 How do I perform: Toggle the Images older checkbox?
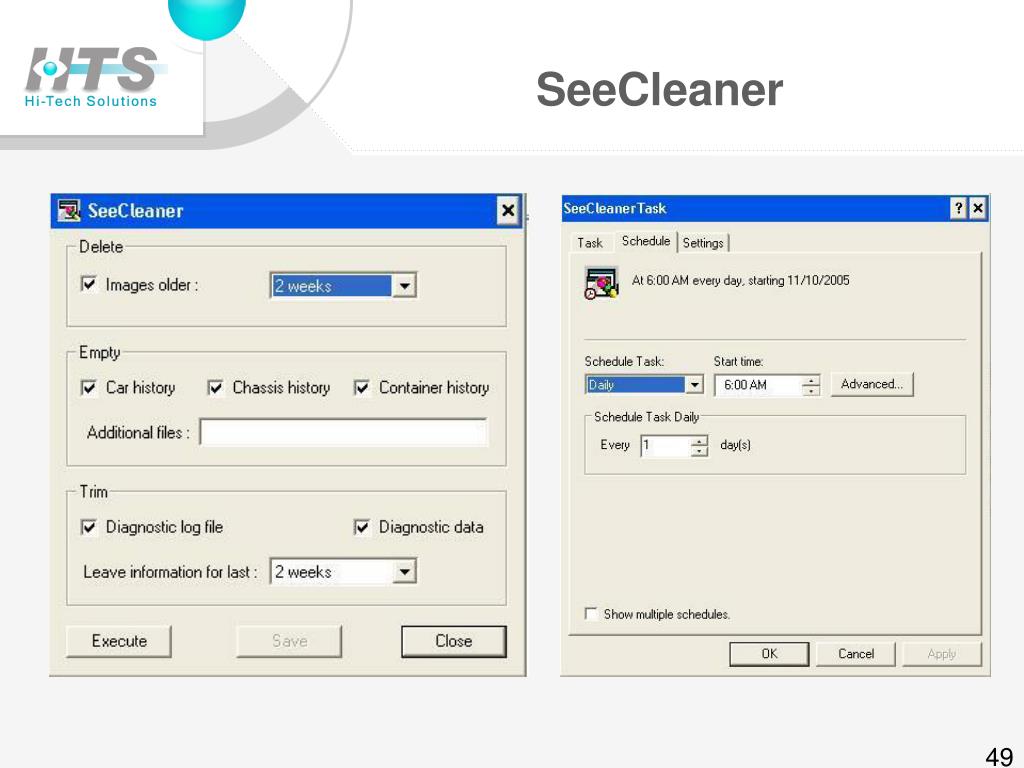(88, 284)
